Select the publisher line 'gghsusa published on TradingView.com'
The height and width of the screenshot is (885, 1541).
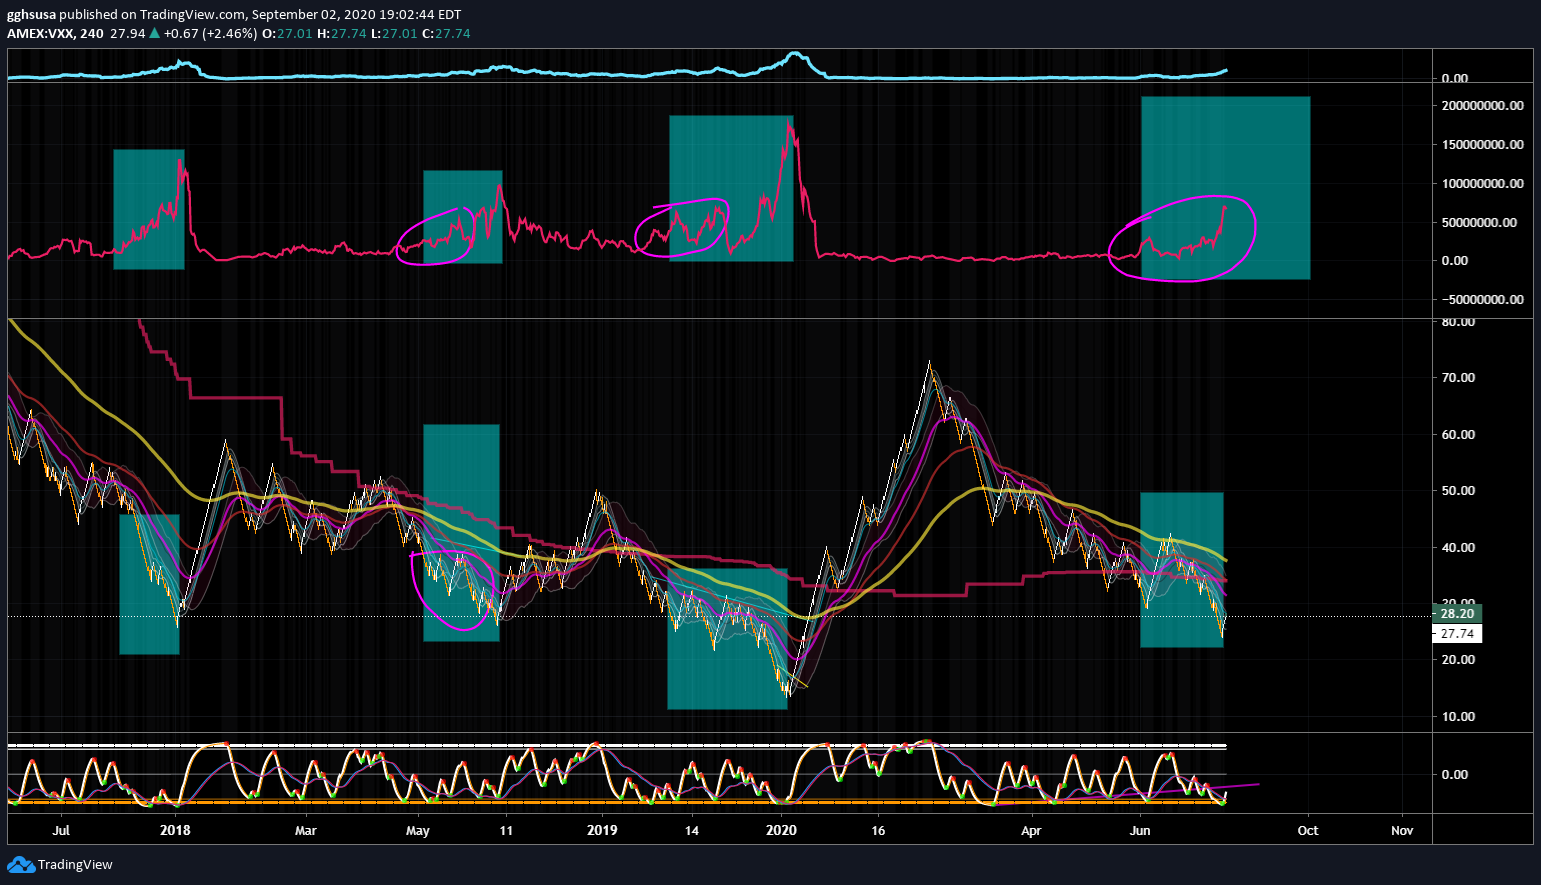coord(125,15)
